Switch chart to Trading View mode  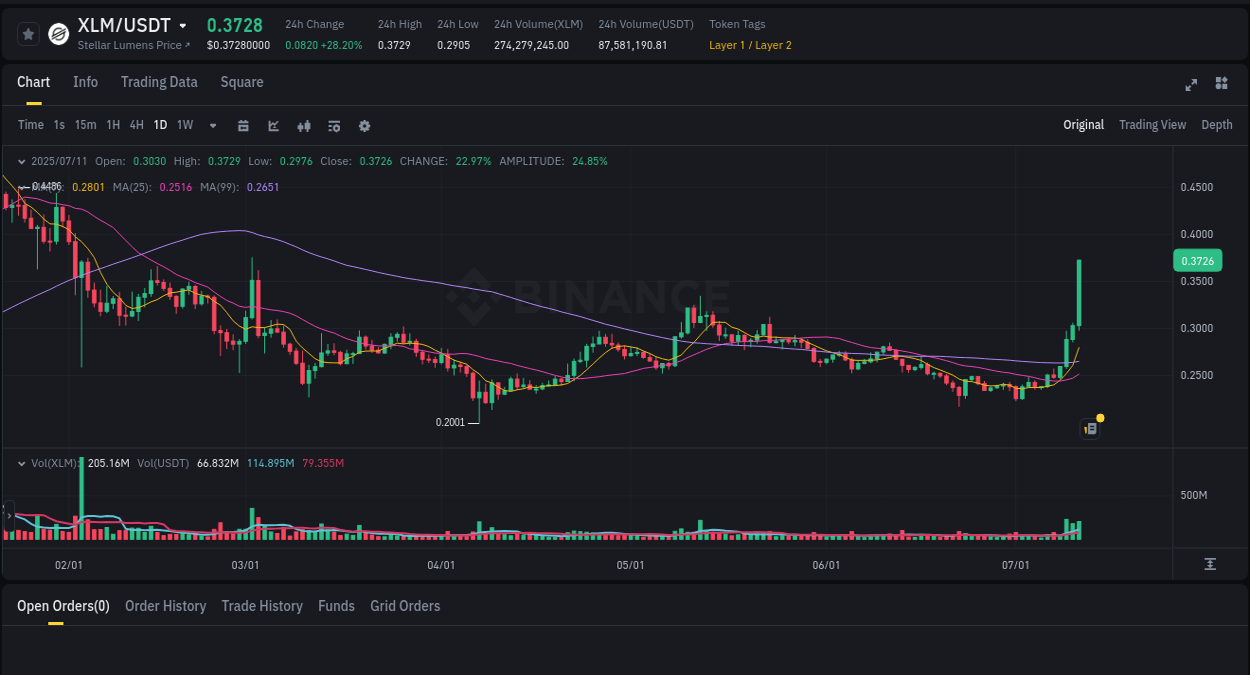pyautogui.click(x=1152, y=125)
